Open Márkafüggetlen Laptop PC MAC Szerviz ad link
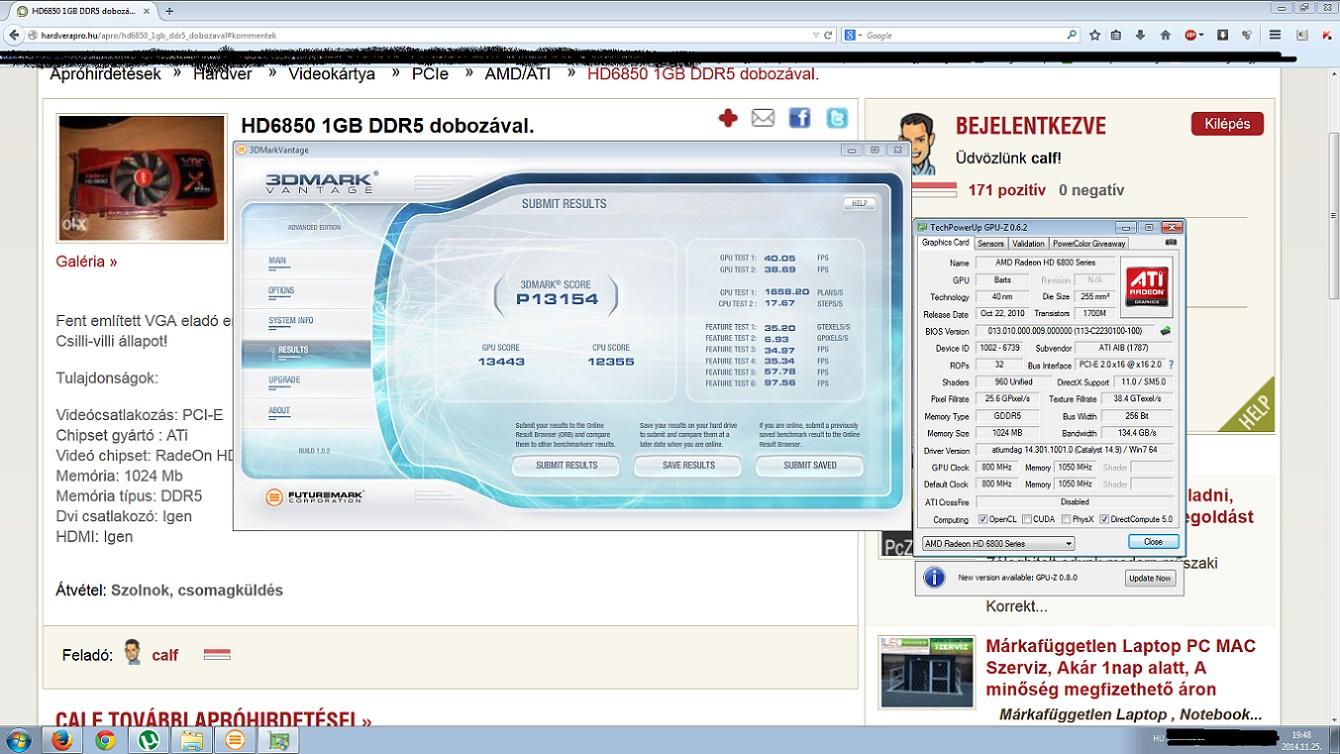The height and width of the screenshot is (754, 1340). (1121, 667)
